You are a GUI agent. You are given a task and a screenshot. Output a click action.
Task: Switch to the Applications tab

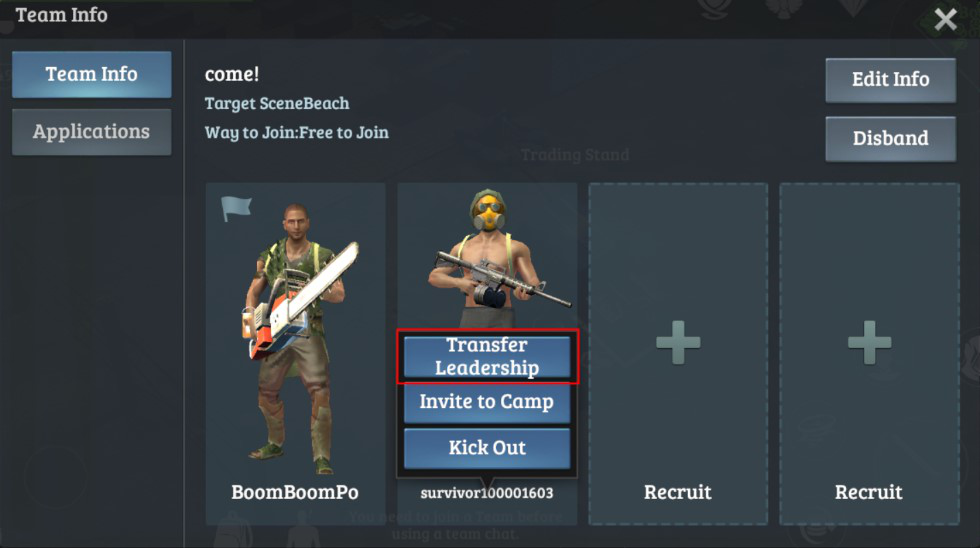click(91, 132)
